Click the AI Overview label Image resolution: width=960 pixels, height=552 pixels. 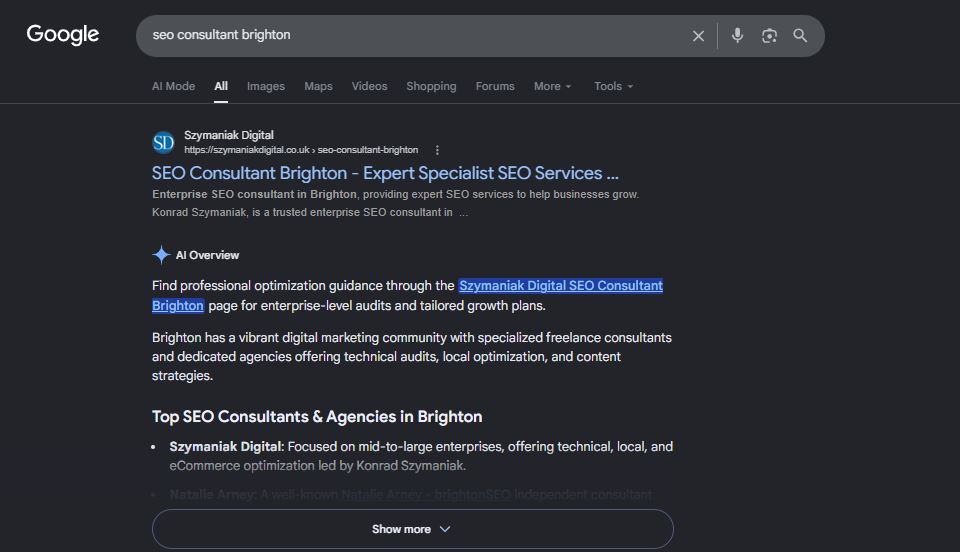point(208,255)
